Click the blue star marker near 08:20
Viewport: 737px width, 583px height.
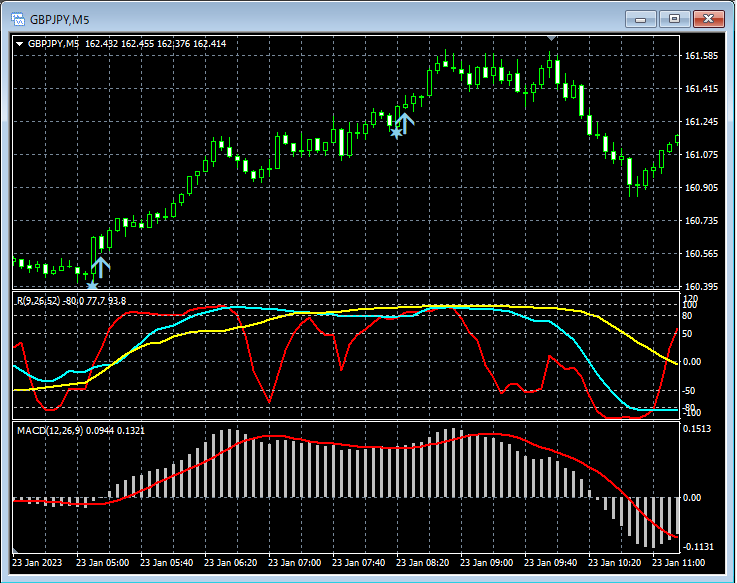[397, 133]
